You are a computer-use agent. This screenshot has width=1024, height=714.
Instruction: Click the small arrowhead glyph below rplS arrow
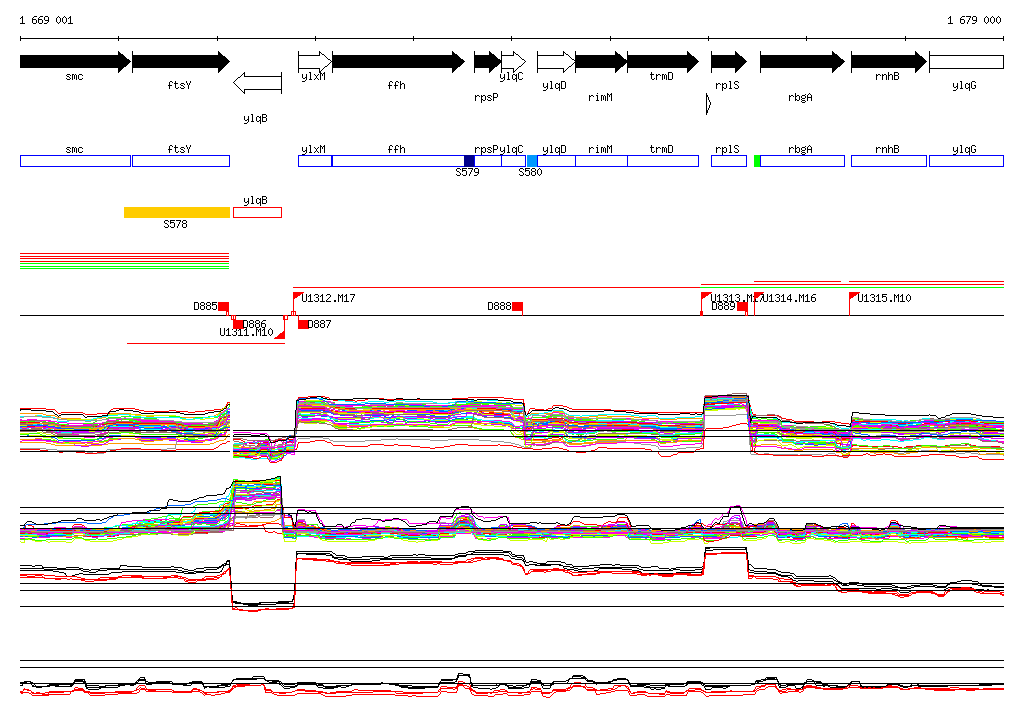coord(709,104)
